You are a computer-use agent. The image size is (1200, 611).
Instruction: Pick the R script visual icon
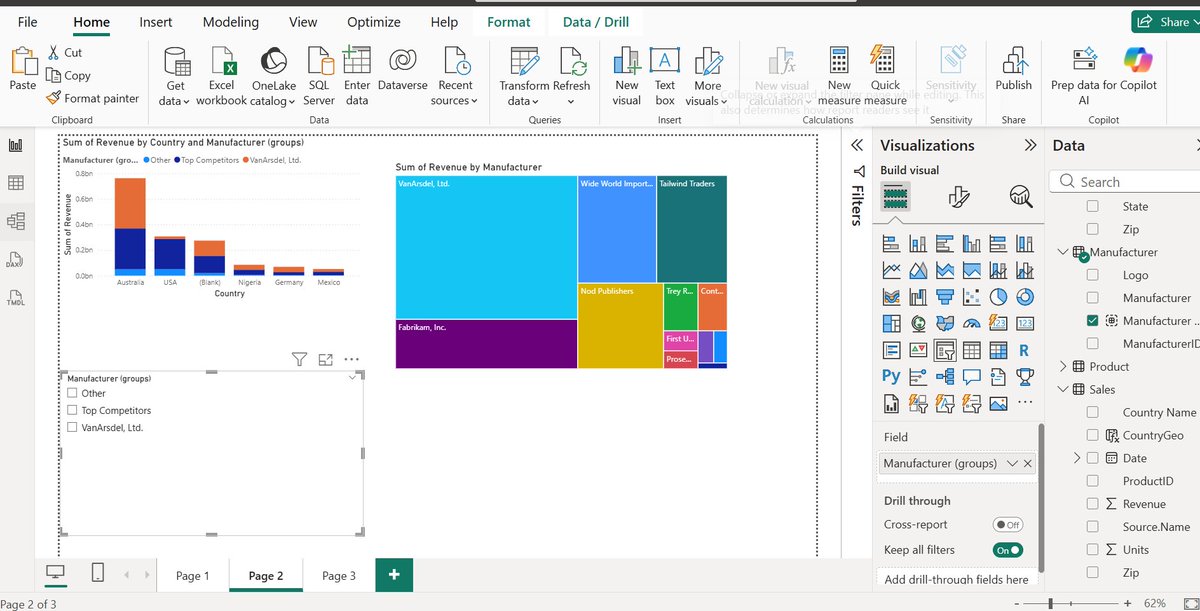coord(1024,350)
